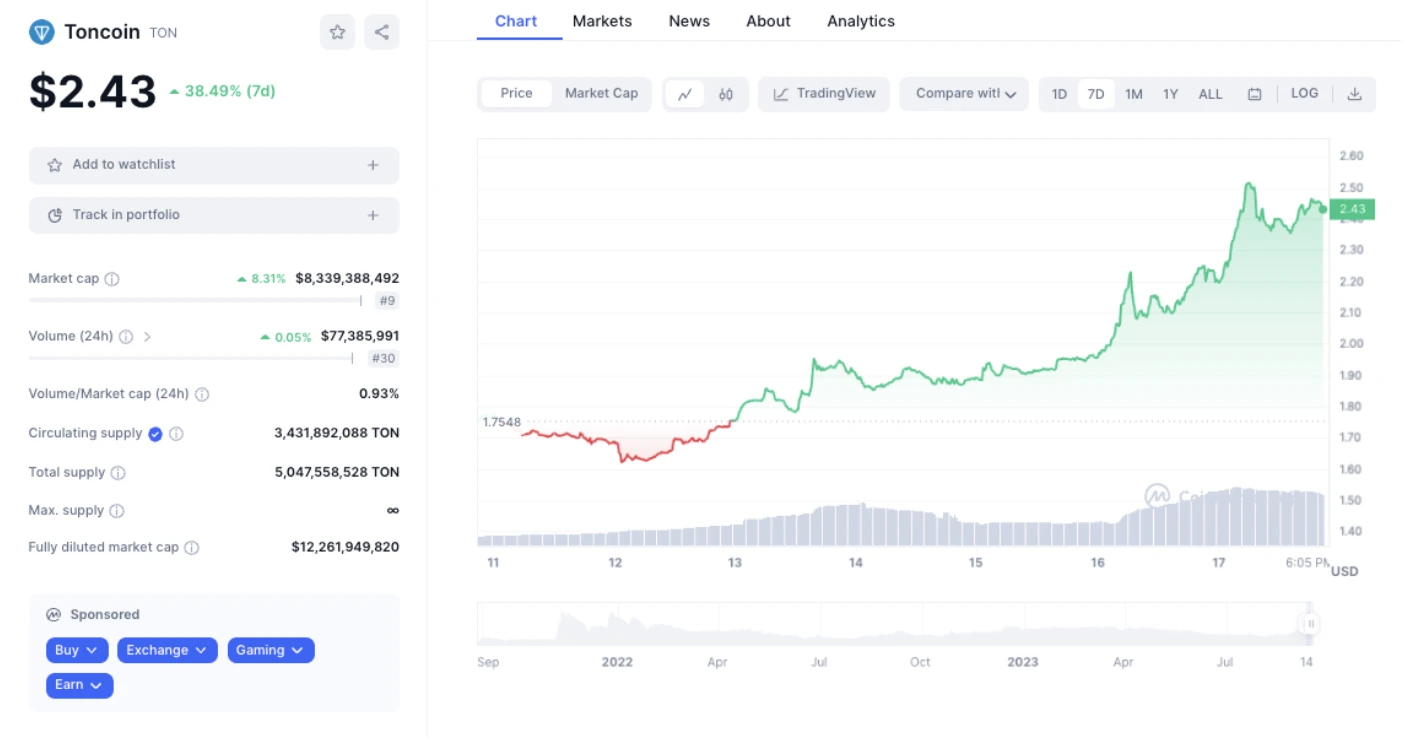Click the Volume (24h) rank progress bar

tap(191, 358)
